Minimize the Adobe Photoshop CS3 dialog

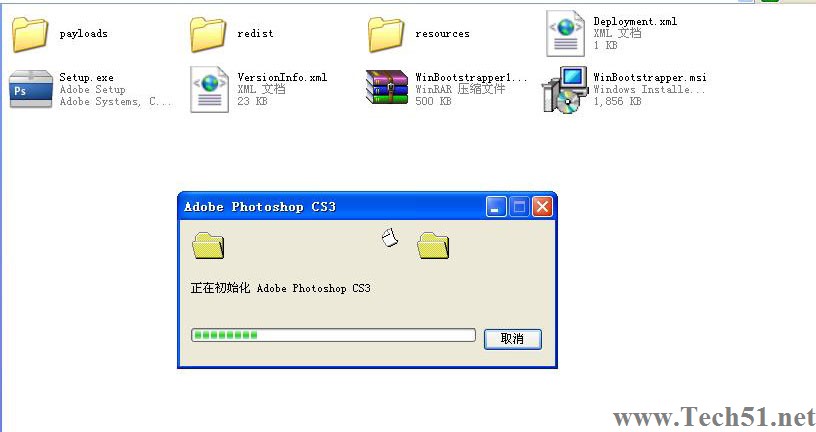496,207
